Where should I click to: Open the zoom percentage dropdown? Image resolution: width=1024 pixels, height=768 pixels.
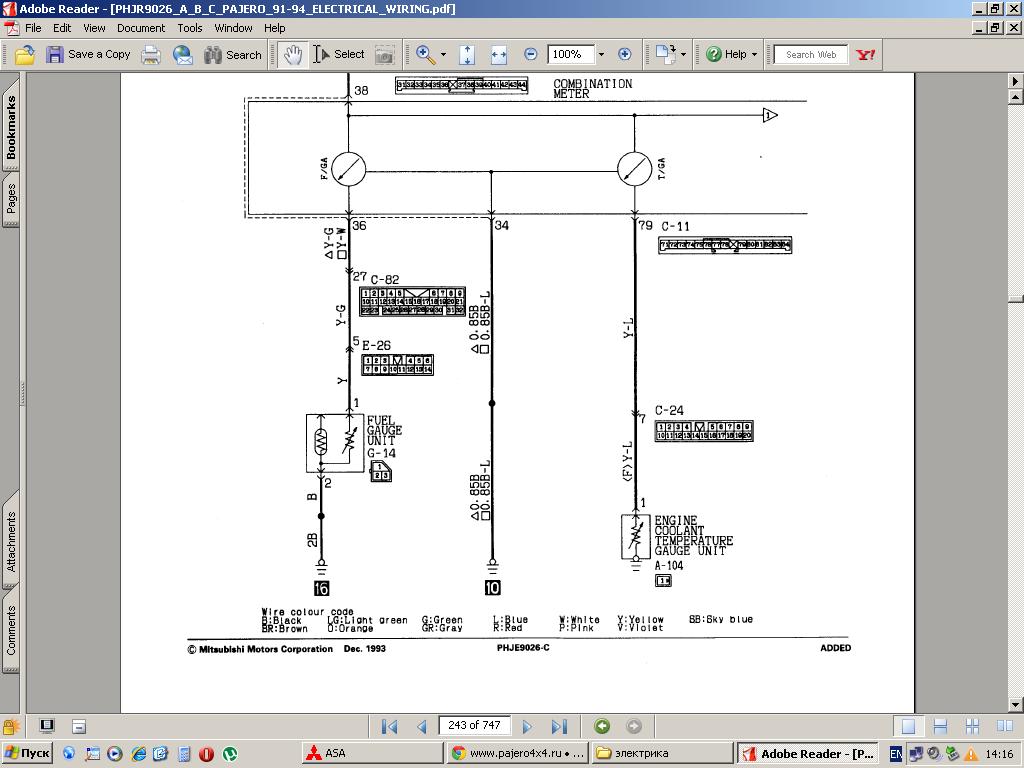coord(601,54)
